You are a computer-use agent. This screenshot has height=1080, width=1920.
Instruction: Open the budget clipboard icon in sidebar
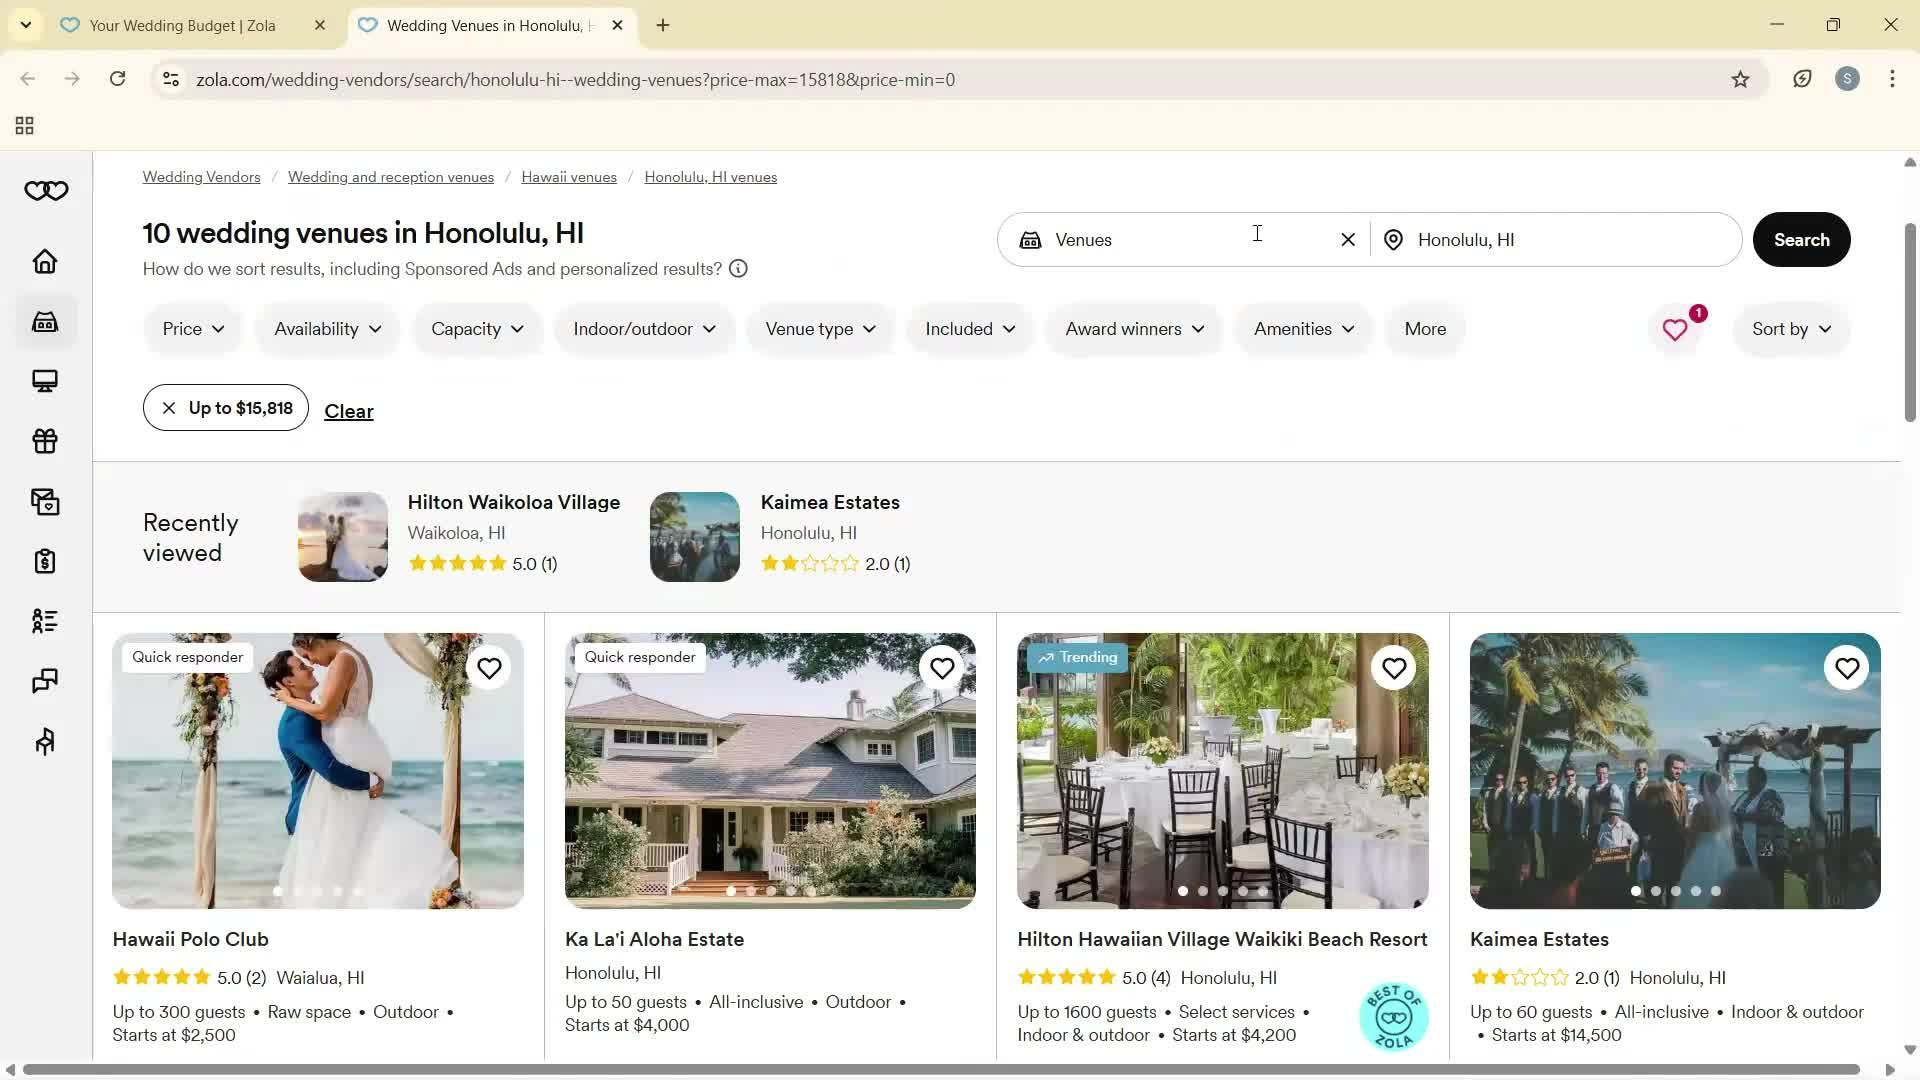pos(45,561)
